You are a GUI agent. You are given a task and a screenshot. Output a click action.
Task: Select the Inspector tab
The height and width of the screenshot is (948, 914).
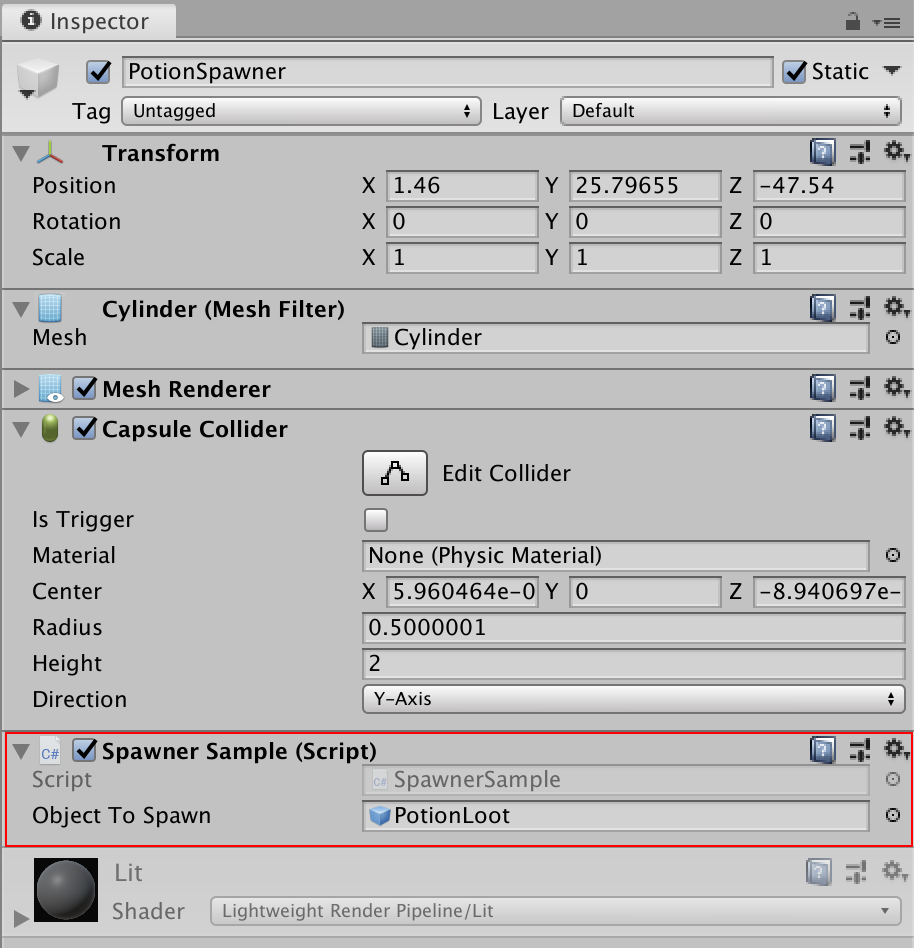88,21
